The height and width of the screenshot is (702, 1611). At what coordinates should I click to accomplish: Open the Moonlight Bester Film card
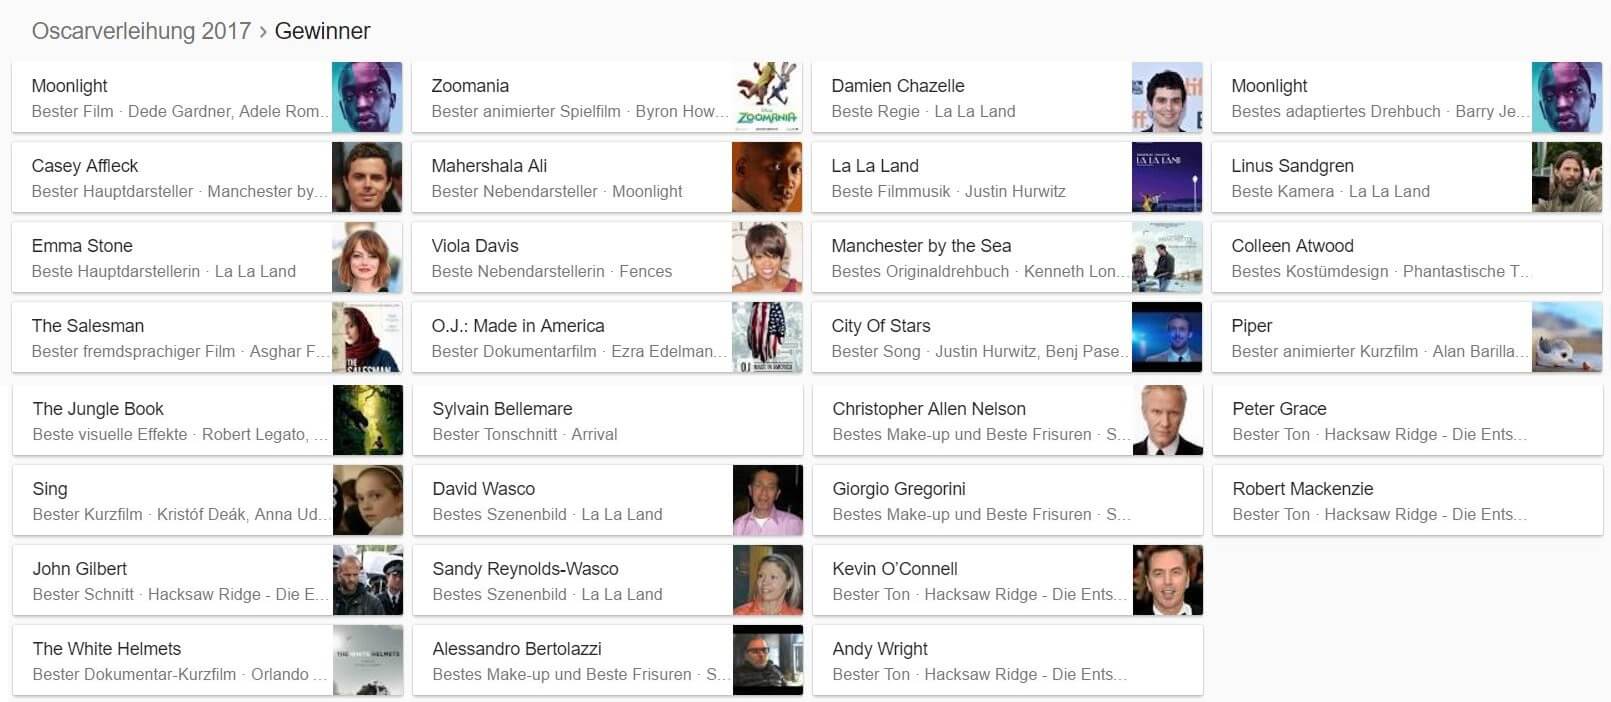(x=207, y=97)
